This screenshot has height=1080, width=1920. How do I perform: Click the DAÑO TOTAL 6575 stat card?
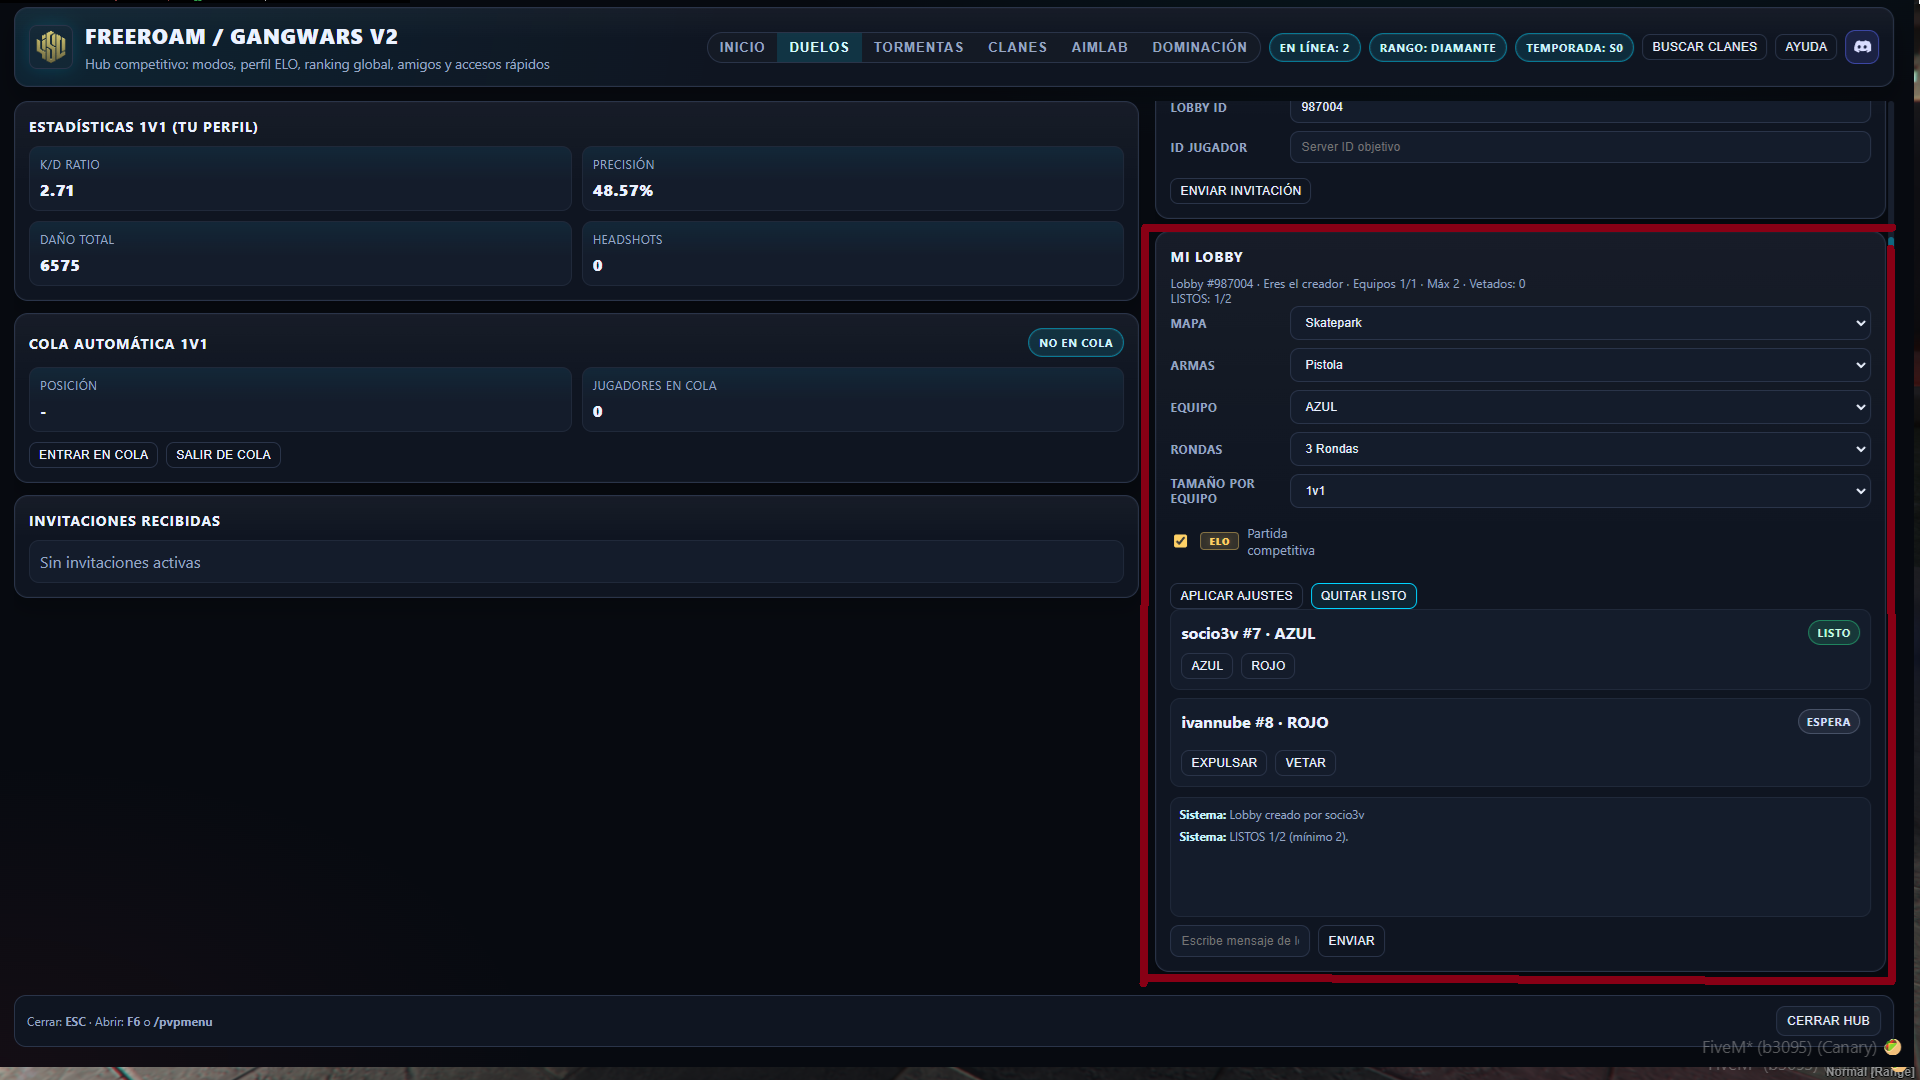(300, 253)
